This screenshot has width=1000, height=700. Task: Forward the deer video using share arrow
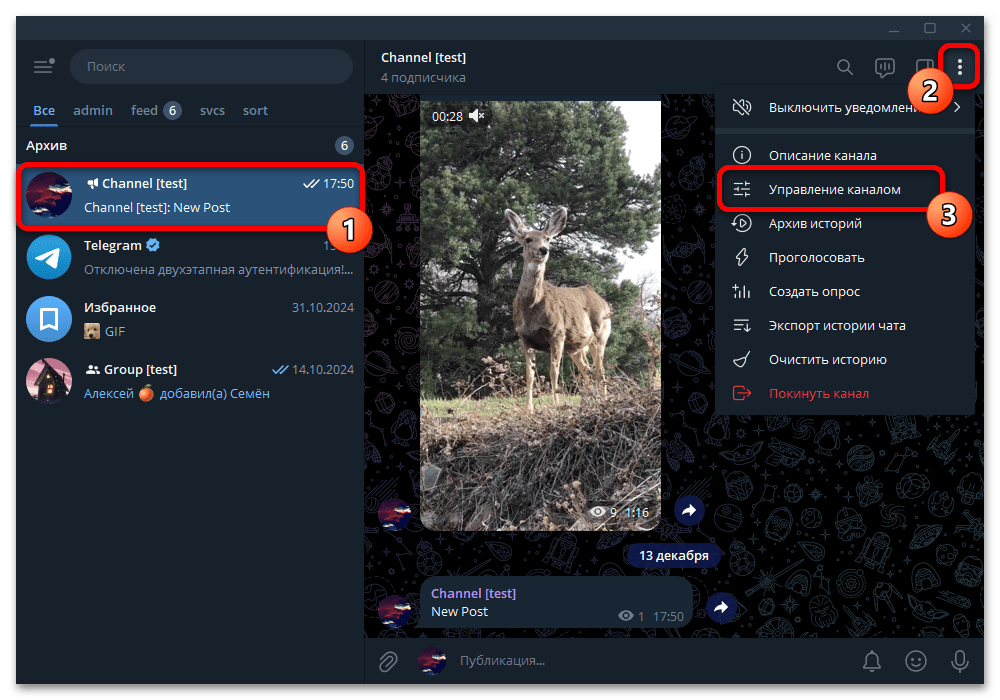[689, 510]
